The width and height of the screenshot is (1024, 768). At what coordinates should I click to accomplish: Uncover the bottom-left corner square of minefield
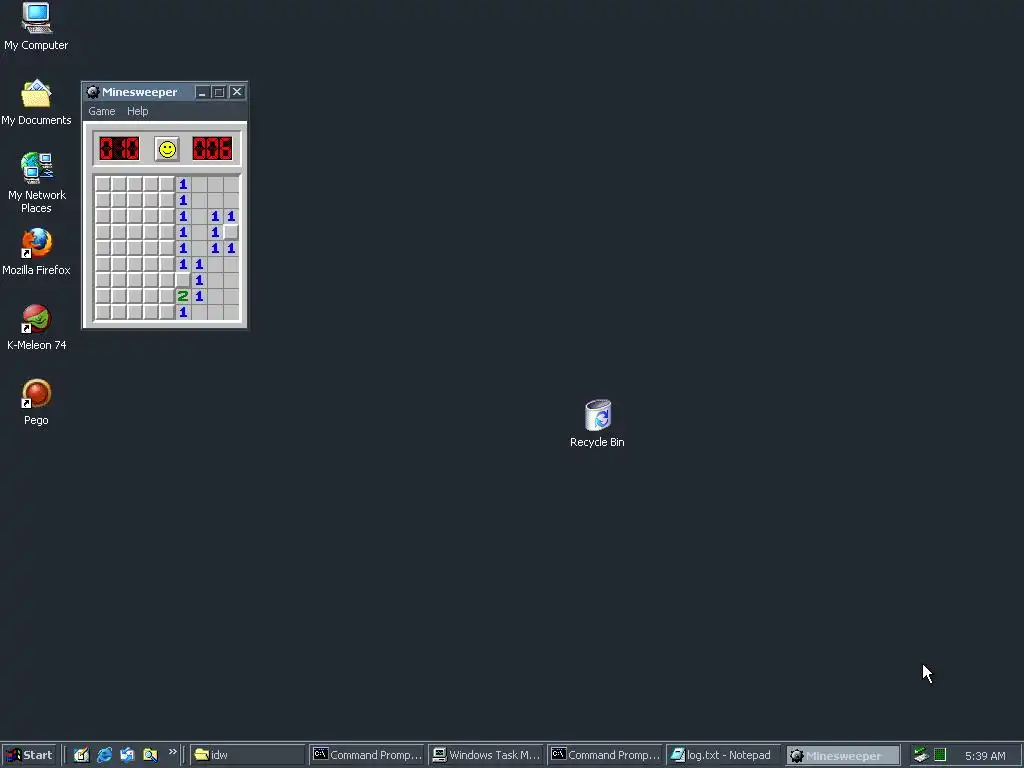(103, 312)
